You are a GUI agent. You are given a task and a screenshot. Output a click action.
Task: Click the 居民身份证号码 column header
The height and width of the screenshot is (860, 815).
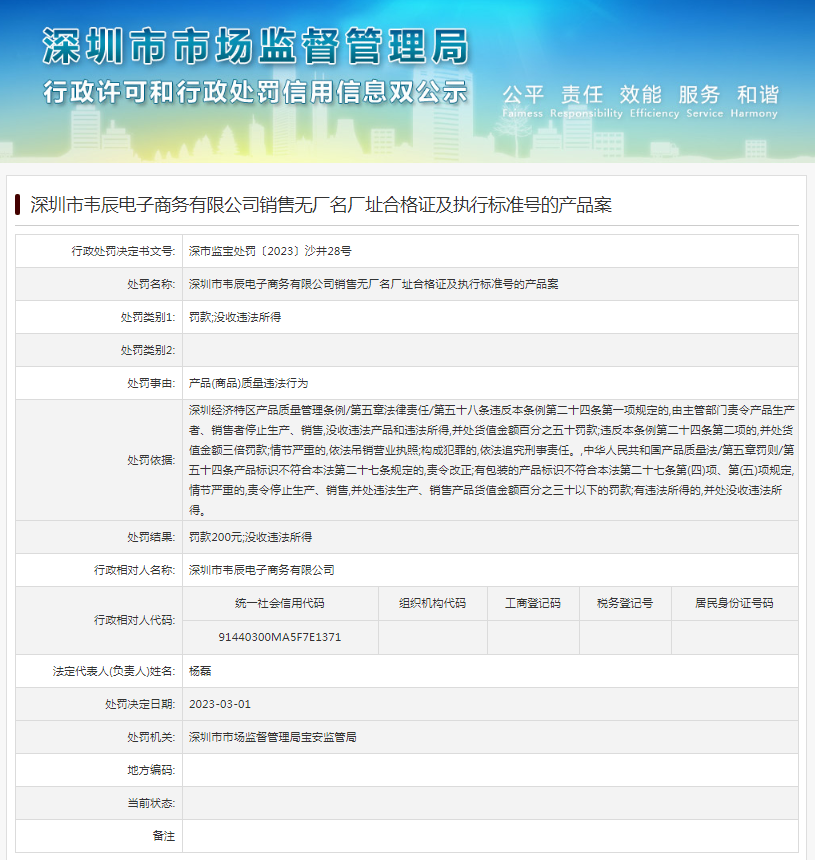click(x=734, y=603)
